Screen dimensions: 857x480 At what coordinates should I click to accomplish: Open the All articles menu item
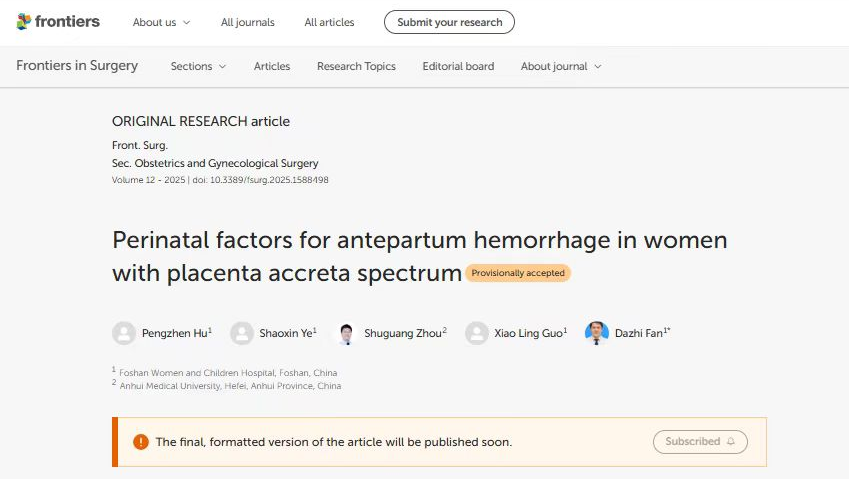[x=329, y=22]
